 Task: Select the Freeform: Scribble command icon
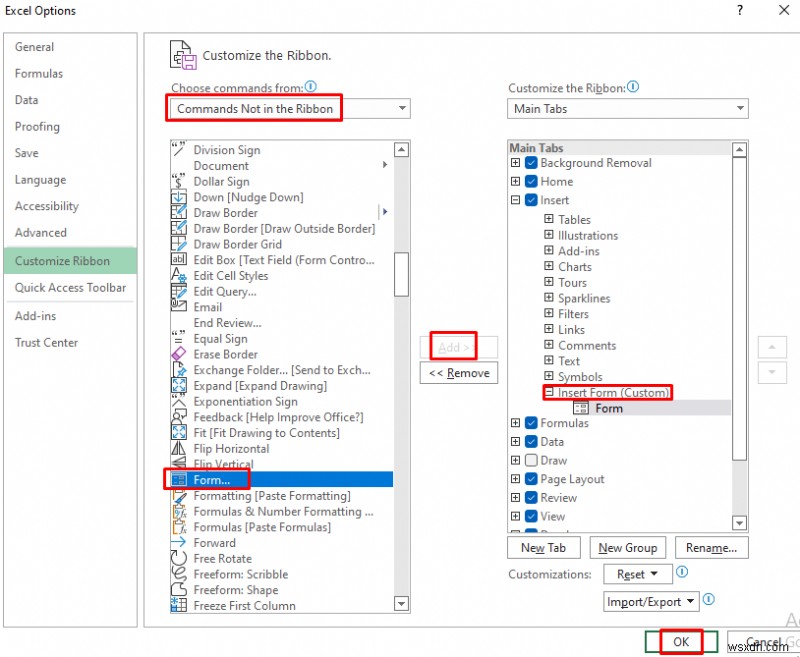(181, 574)
